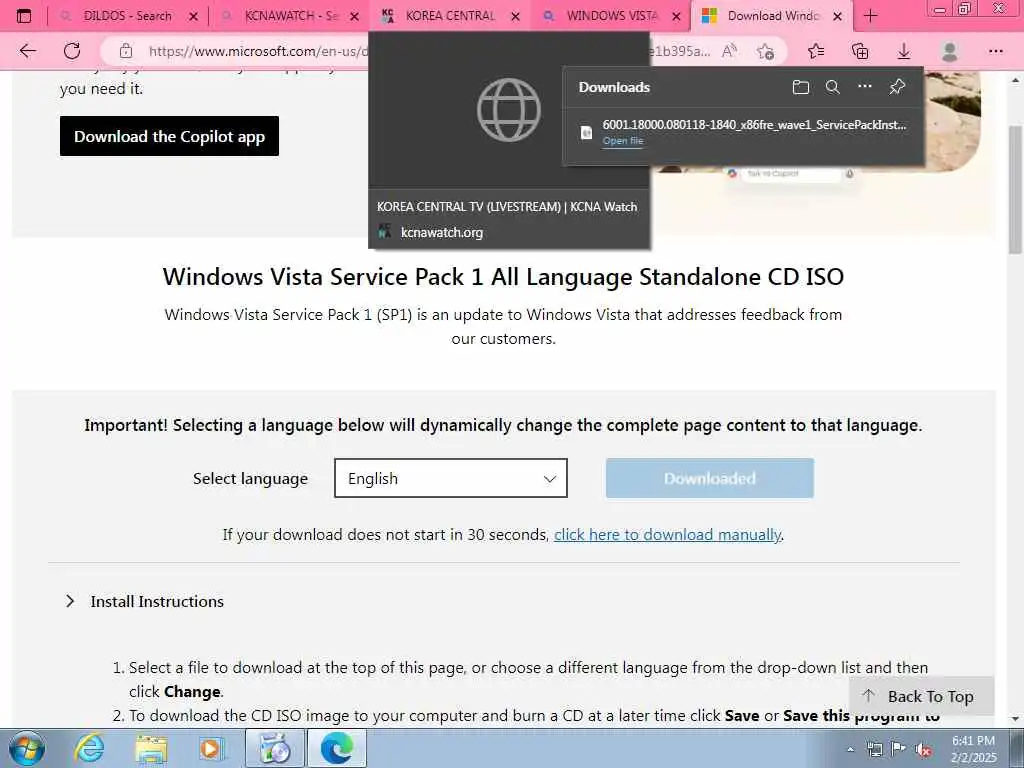Open the Windows Start orb
The image size is (1024, 768).
(27, 748)
